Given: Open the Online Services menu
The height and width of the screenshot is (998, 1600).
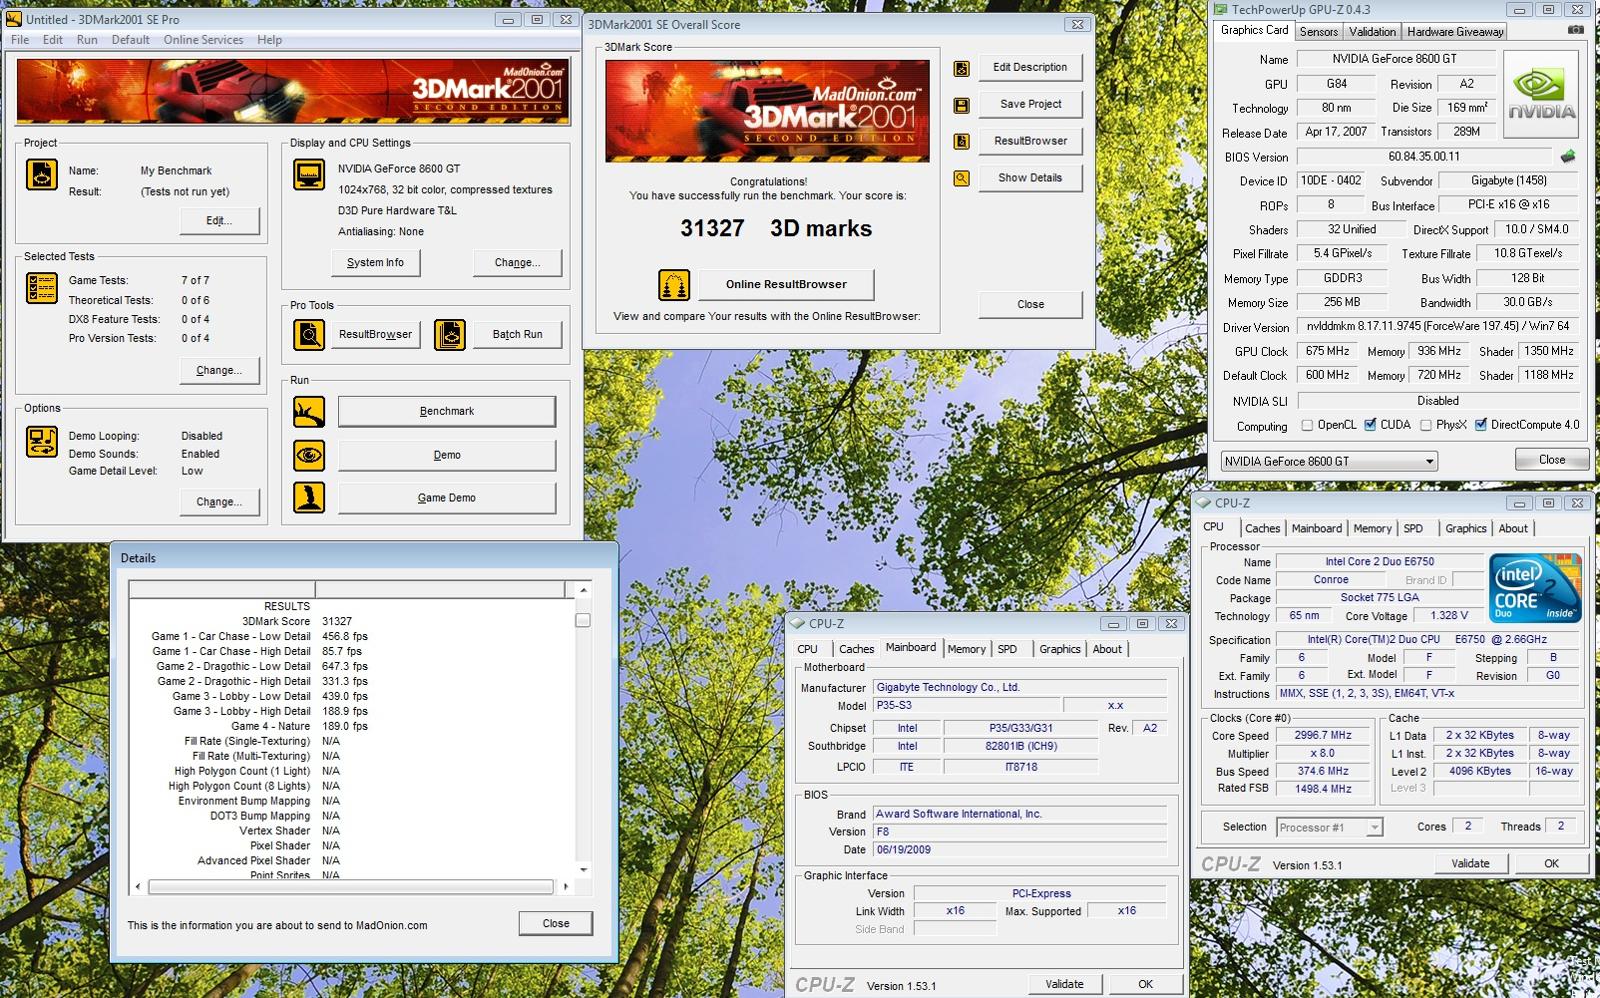Looking at the screenshot, I should pyautogui.click(x=203, y=40).
